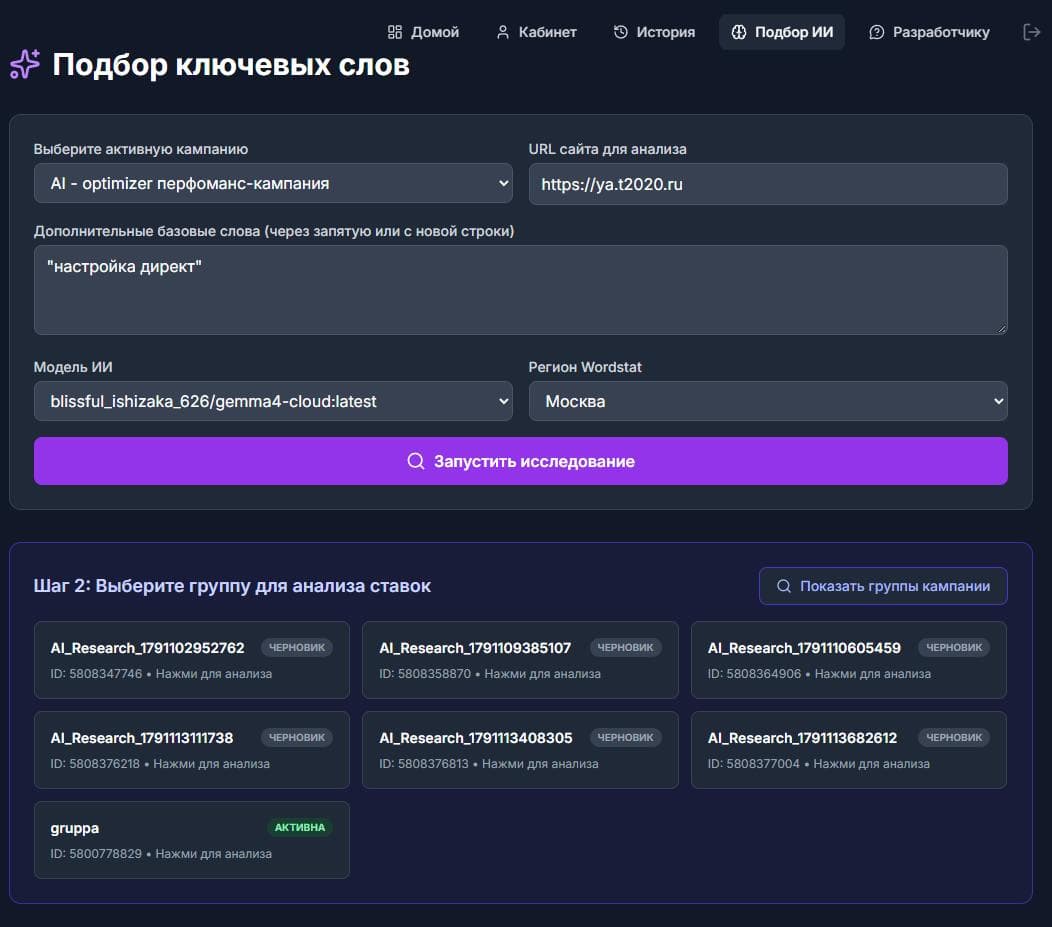
Task: Select group AI_Research_1791113408305
Action: (x=520, y=750)
